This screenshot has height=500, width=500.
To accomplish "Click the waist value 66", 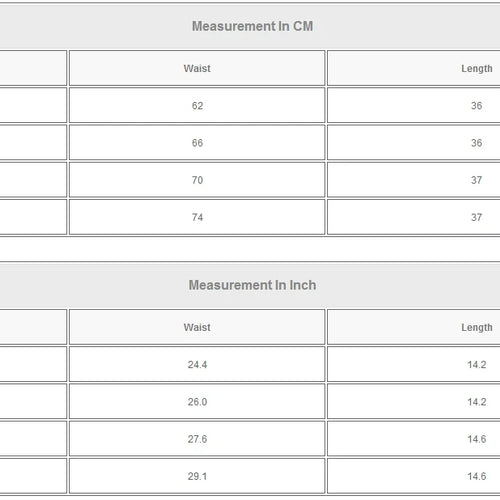I will tap(197, 143).
